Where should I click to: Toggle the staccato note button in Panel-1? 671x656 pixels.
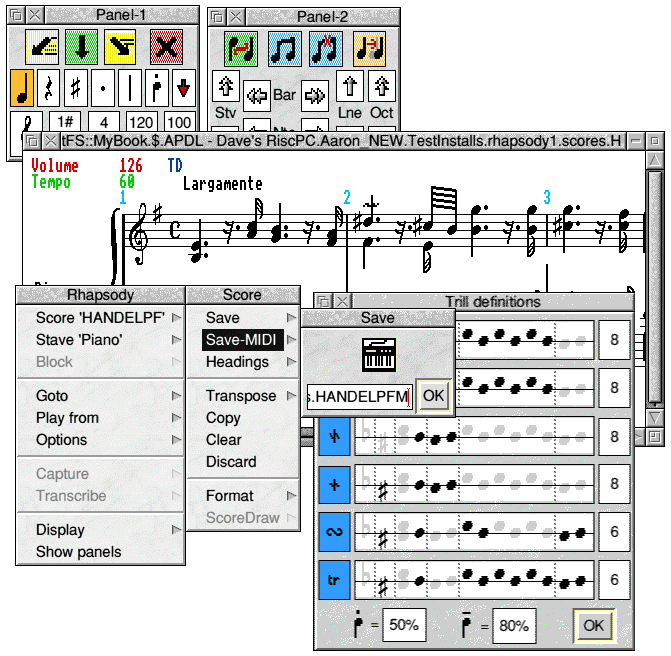(x=157, y=88)
